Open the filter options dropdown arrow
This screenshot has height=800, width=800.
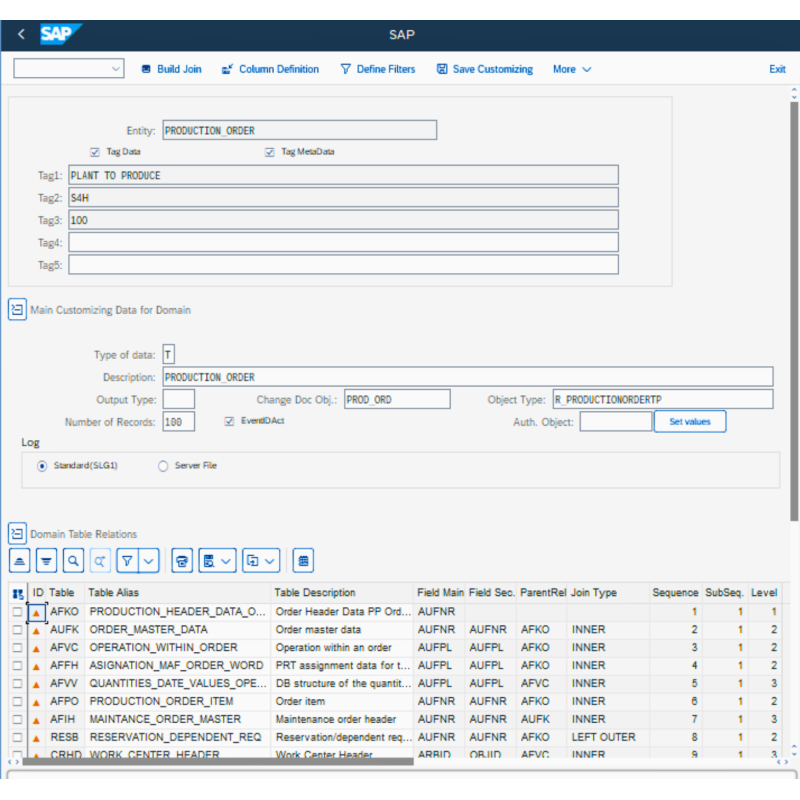(149, 560)
